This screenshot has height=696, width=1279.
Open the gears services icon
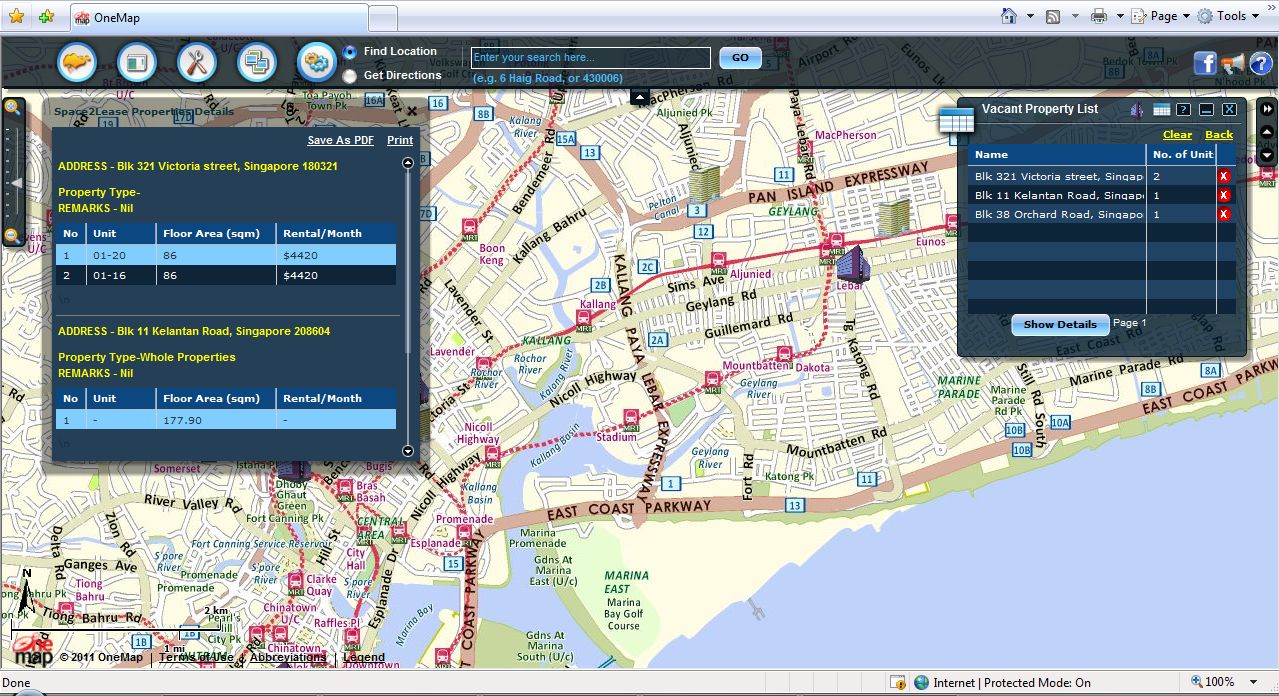pos(317,62)
